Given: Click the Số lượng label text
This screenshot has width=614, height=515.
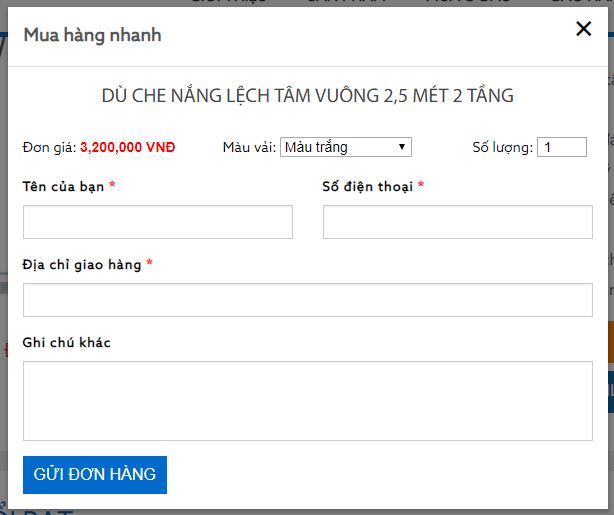Looking at the screenshot, I should (502, 148).
